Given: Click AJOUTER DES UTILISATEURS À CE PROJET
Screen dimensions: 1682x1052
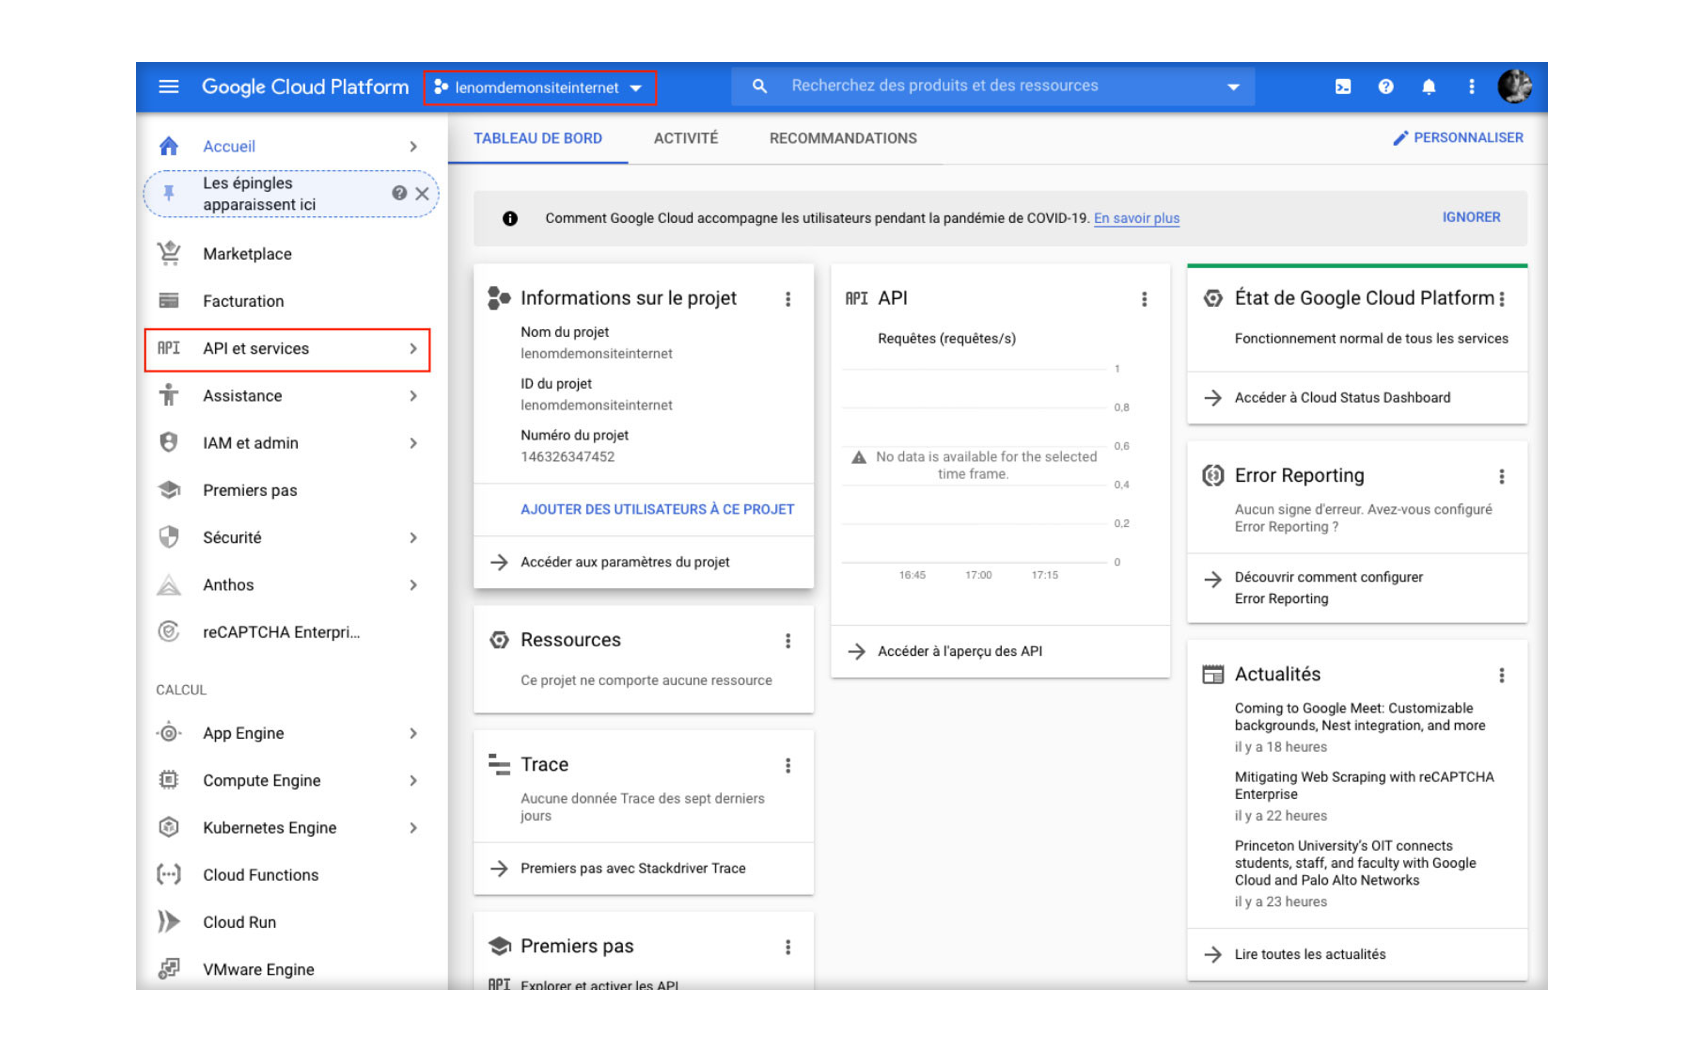Looking at the screenshot, I should coord(657,509).
